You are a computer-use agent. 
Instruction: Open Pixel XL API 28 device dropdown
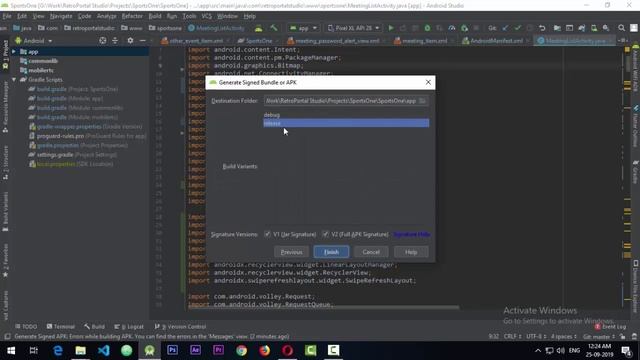353,28
